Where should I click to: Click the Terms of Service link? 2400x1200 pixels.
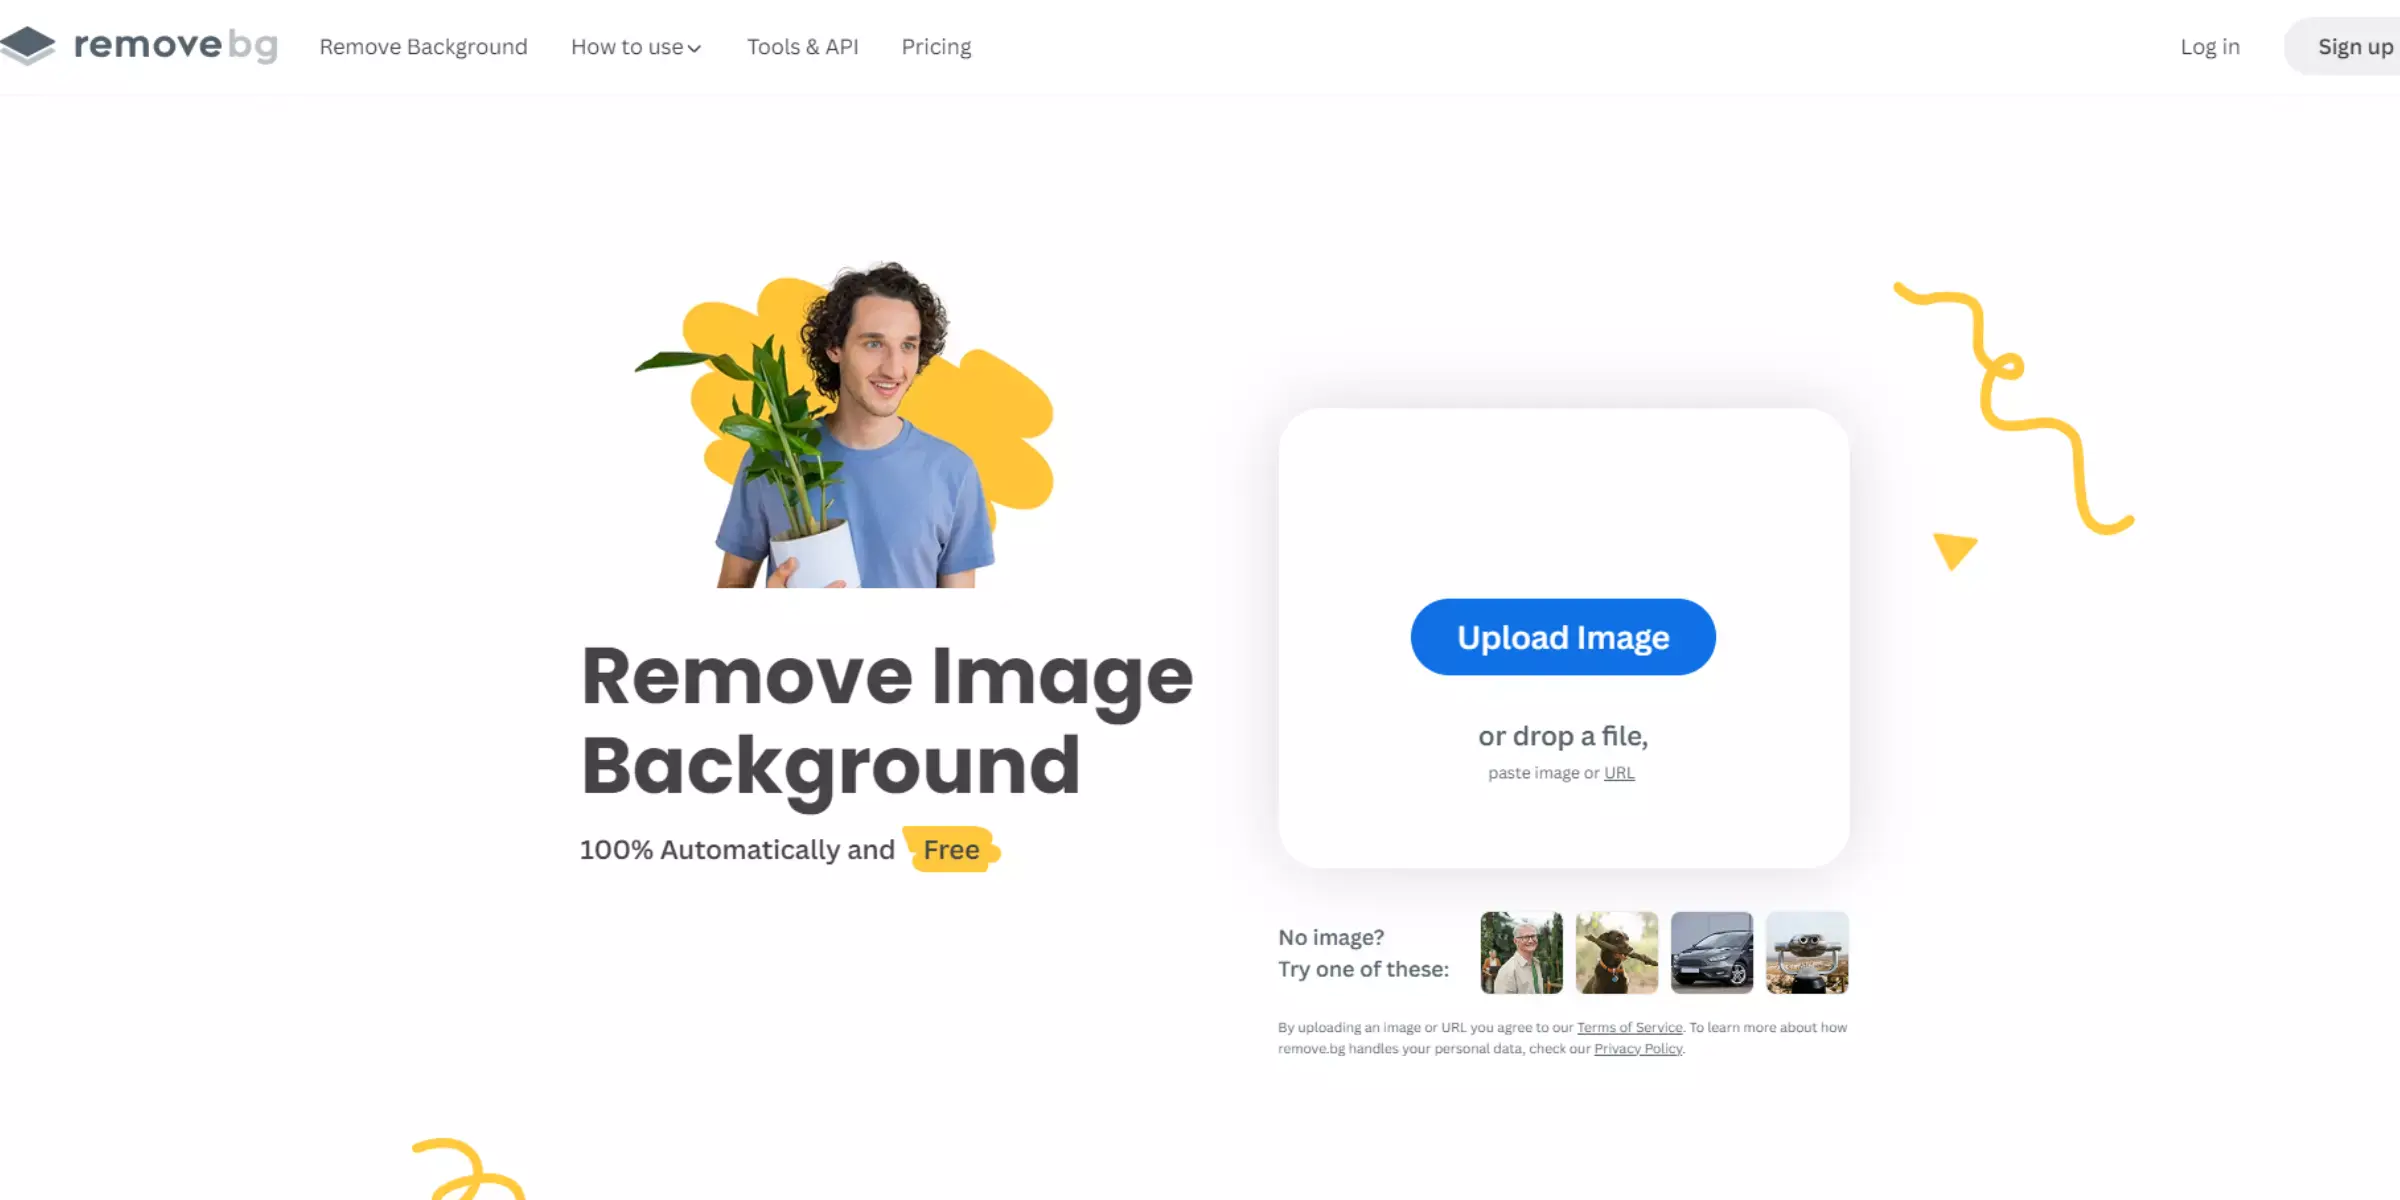(1627, 1027)
